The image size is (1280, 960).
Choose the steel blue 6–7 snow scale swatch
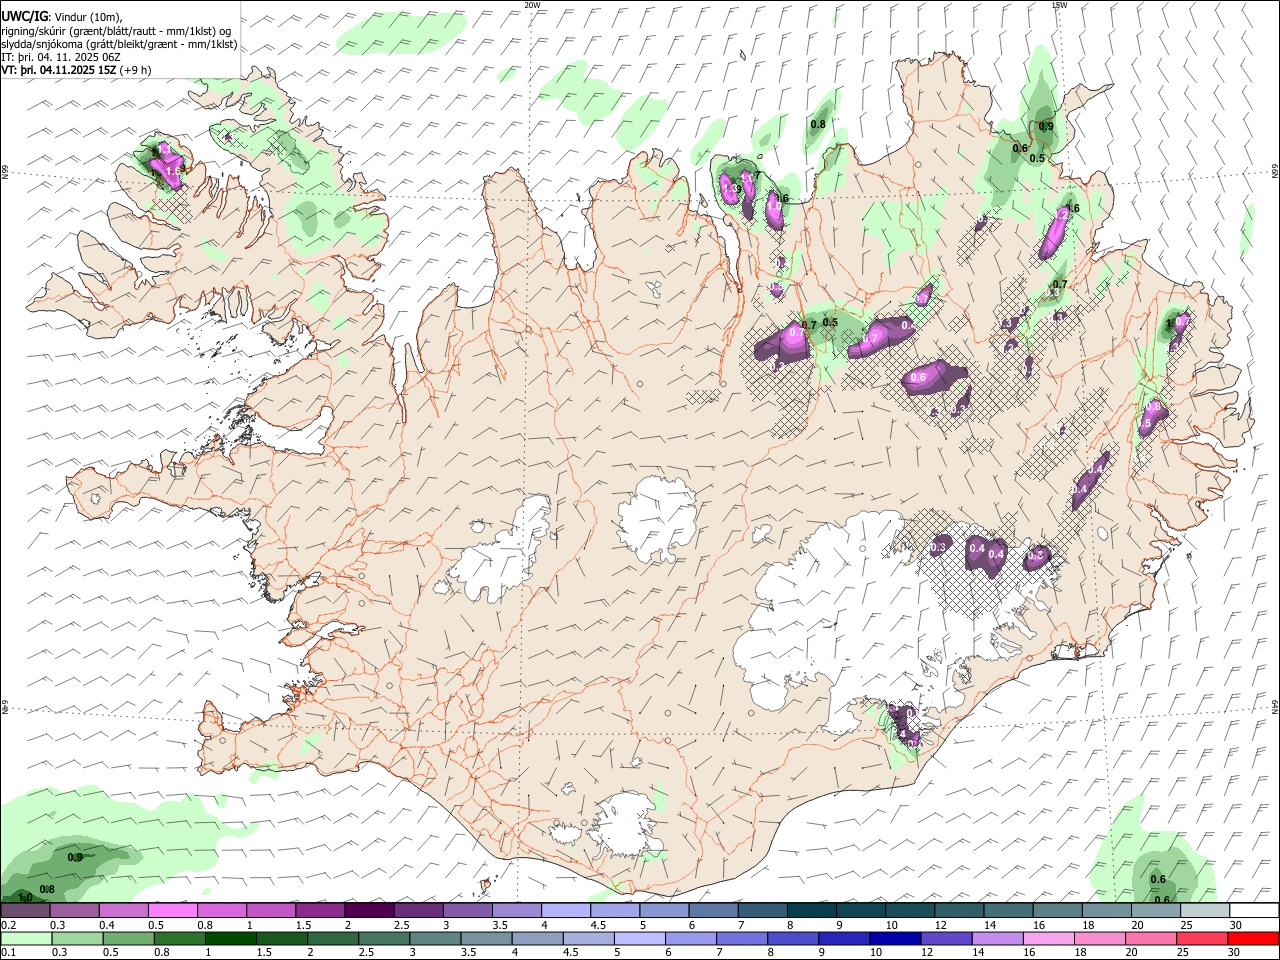(713, 911)
